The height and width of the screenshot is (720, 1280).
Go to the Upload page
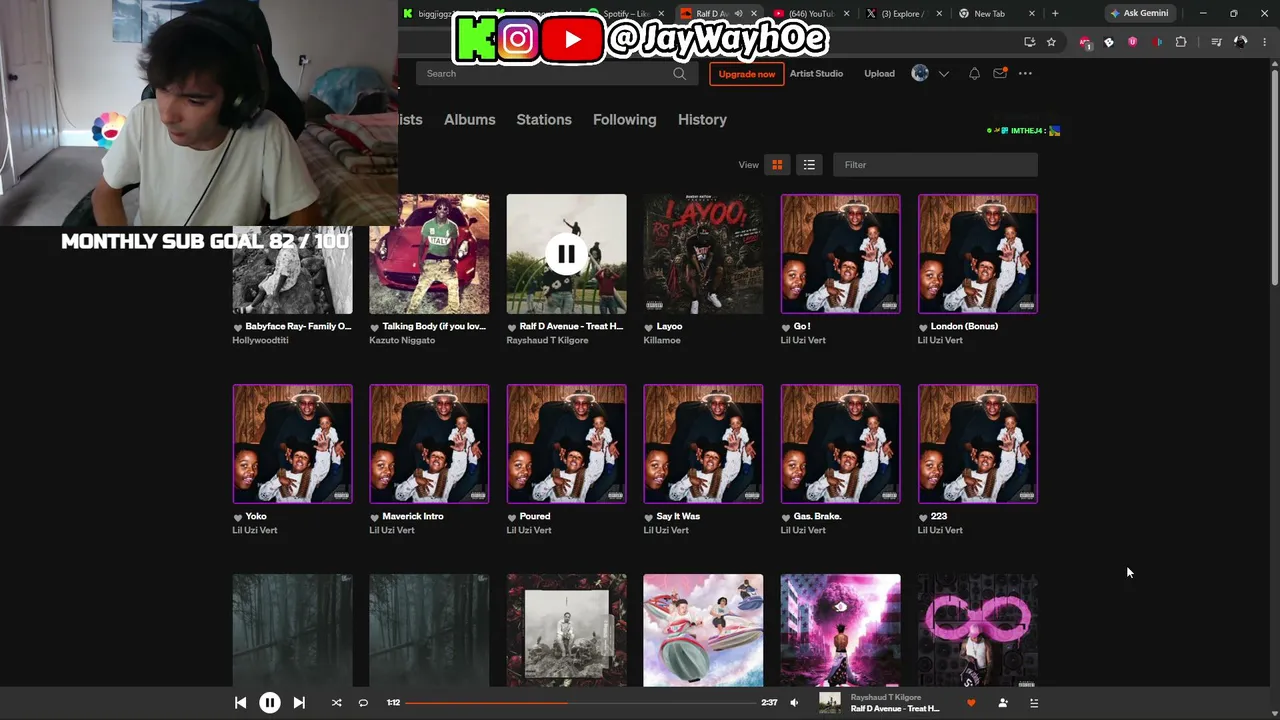coord(880,73)
